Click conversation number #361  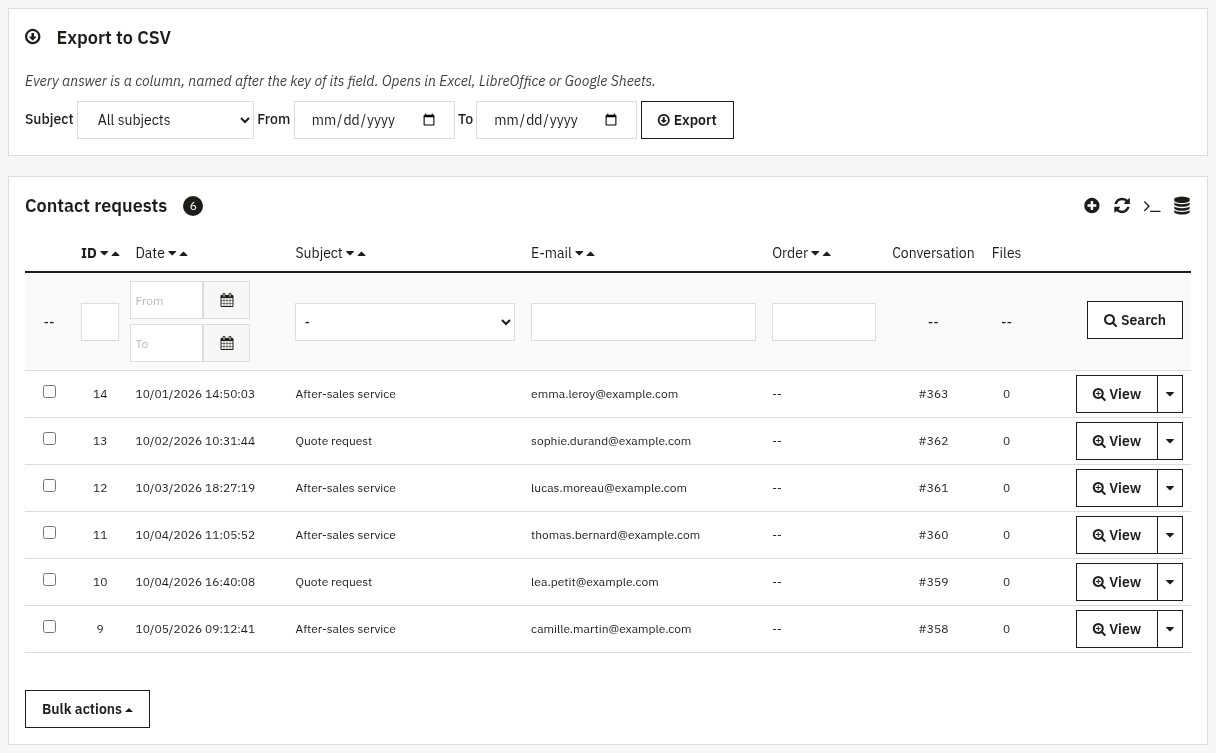pyautogui.click(x=933, y=488)
